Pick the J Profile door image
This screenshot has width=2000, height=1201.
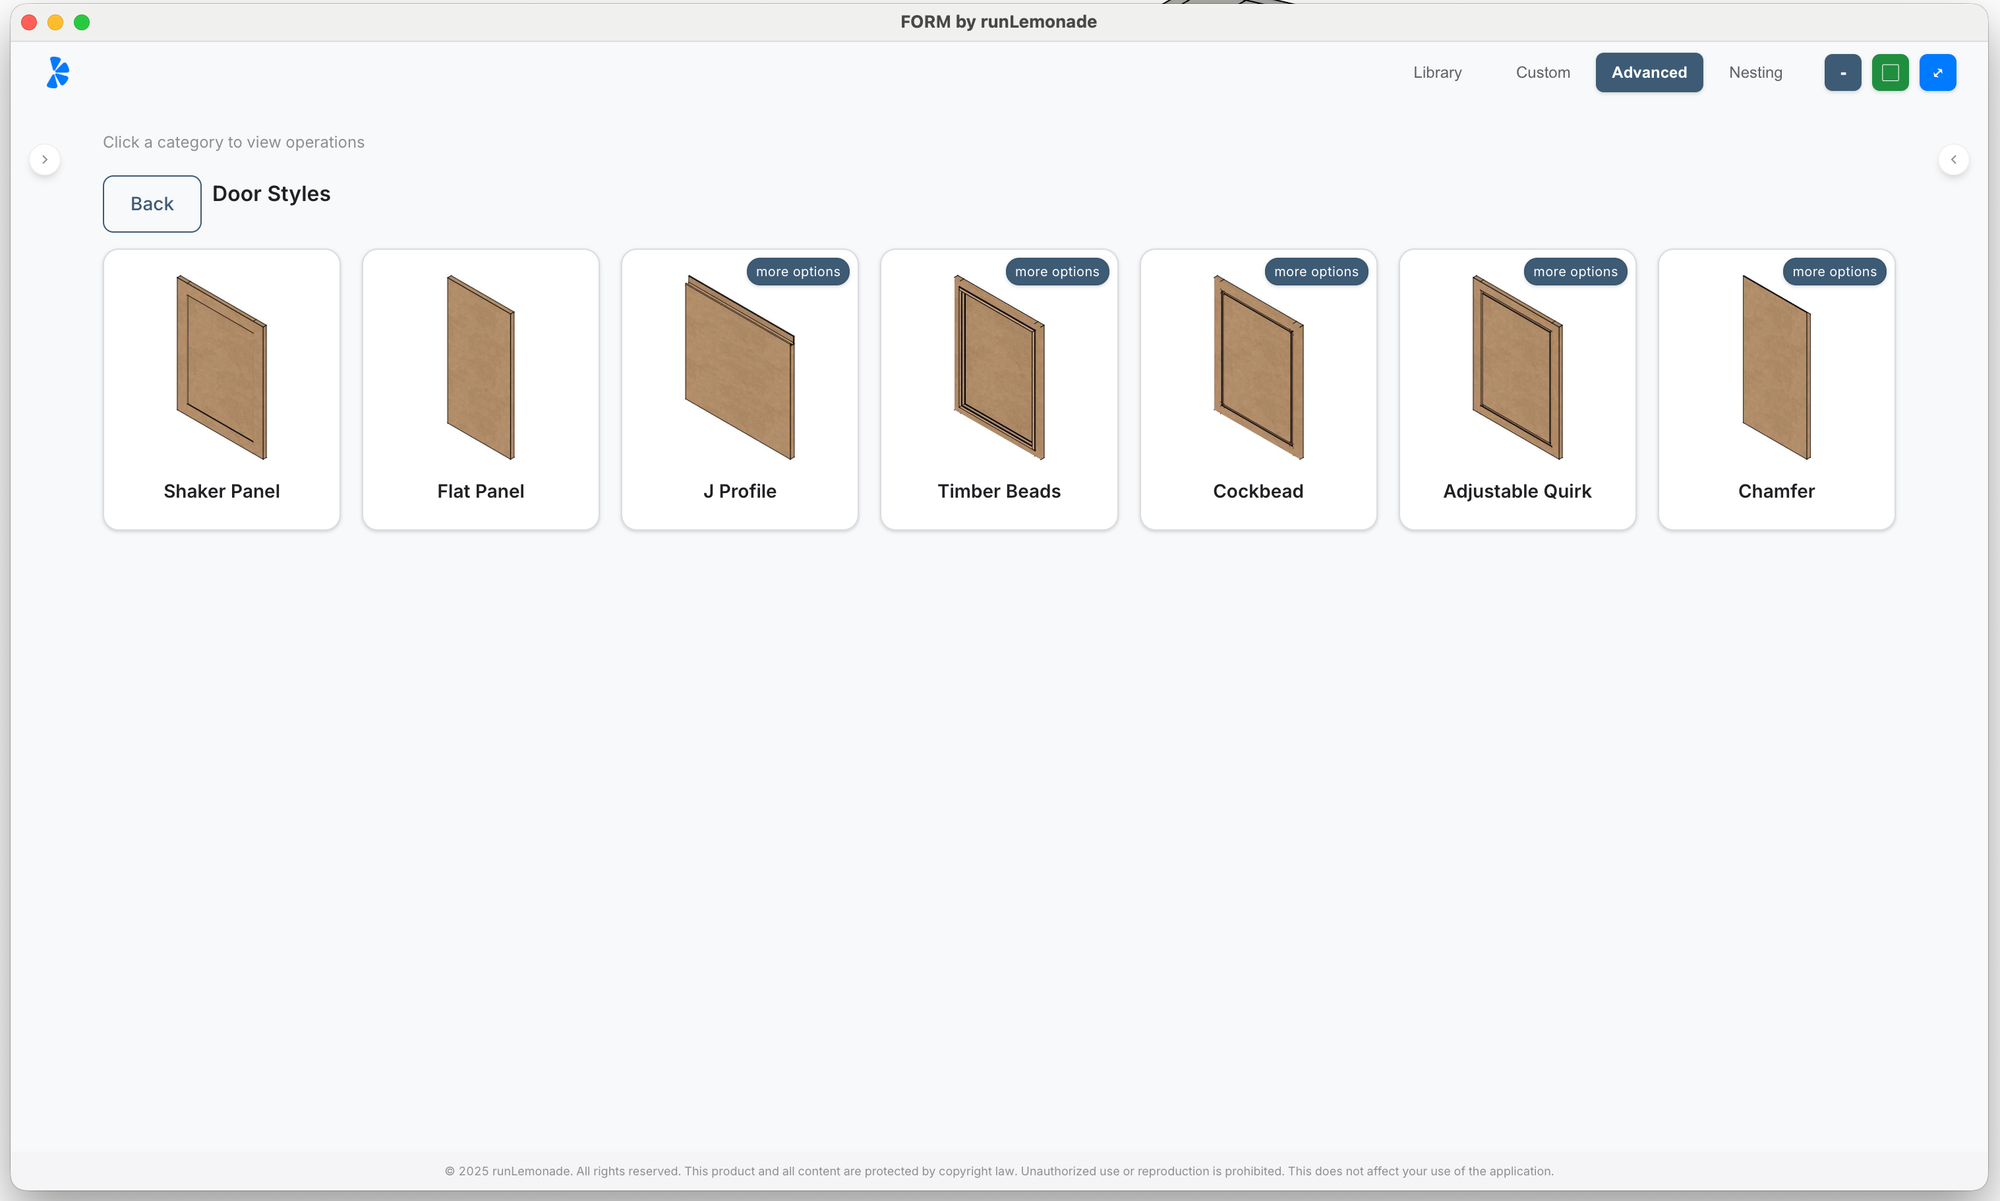pyautogui.click(x=739, y=367)
